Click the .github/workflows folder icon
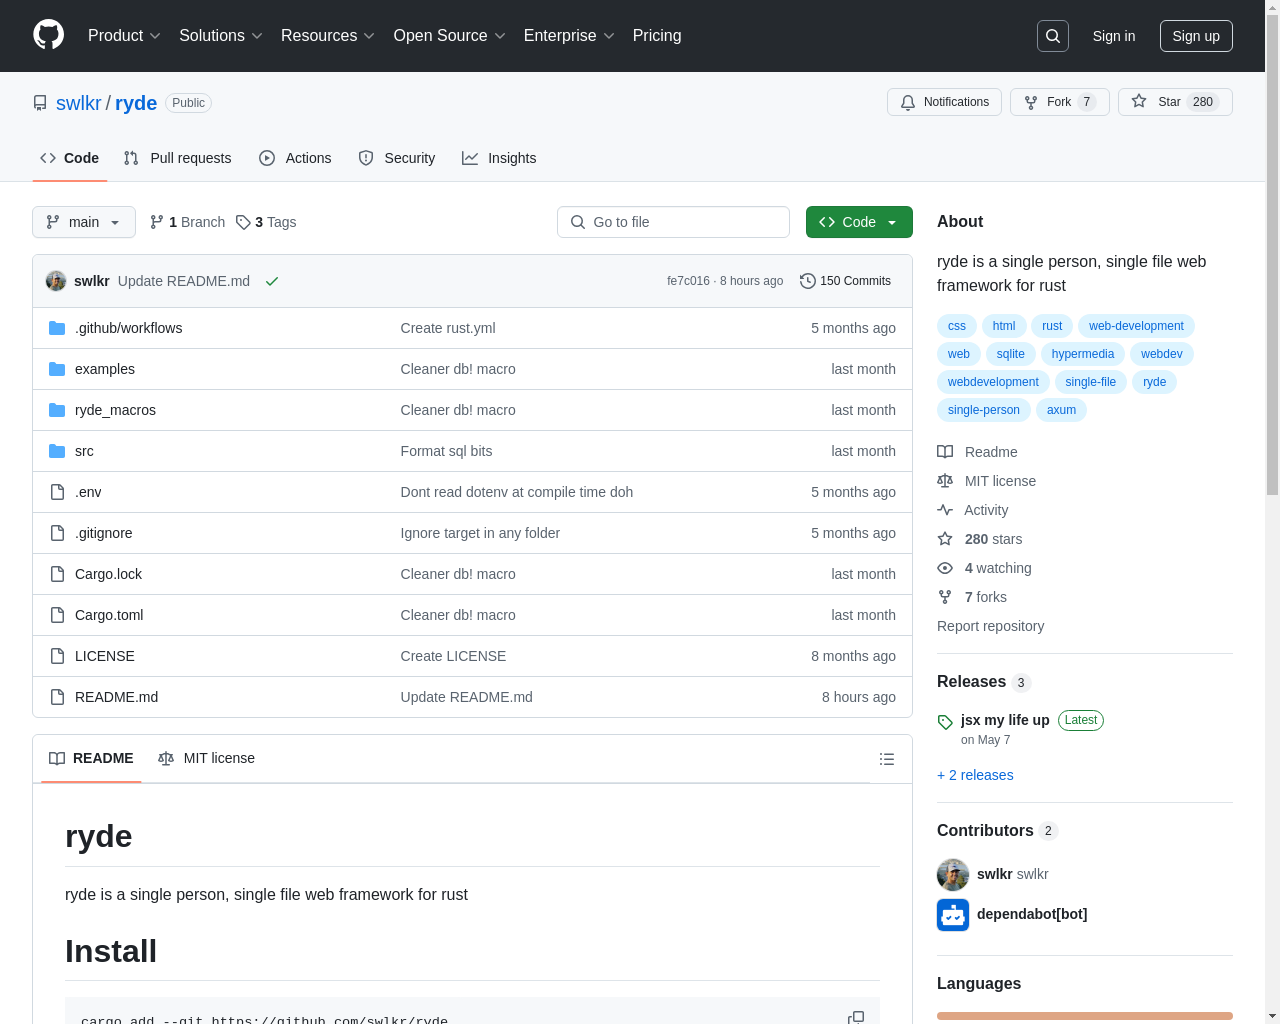This screenshot has width=1280, height=1024. [x=57, y=328]
